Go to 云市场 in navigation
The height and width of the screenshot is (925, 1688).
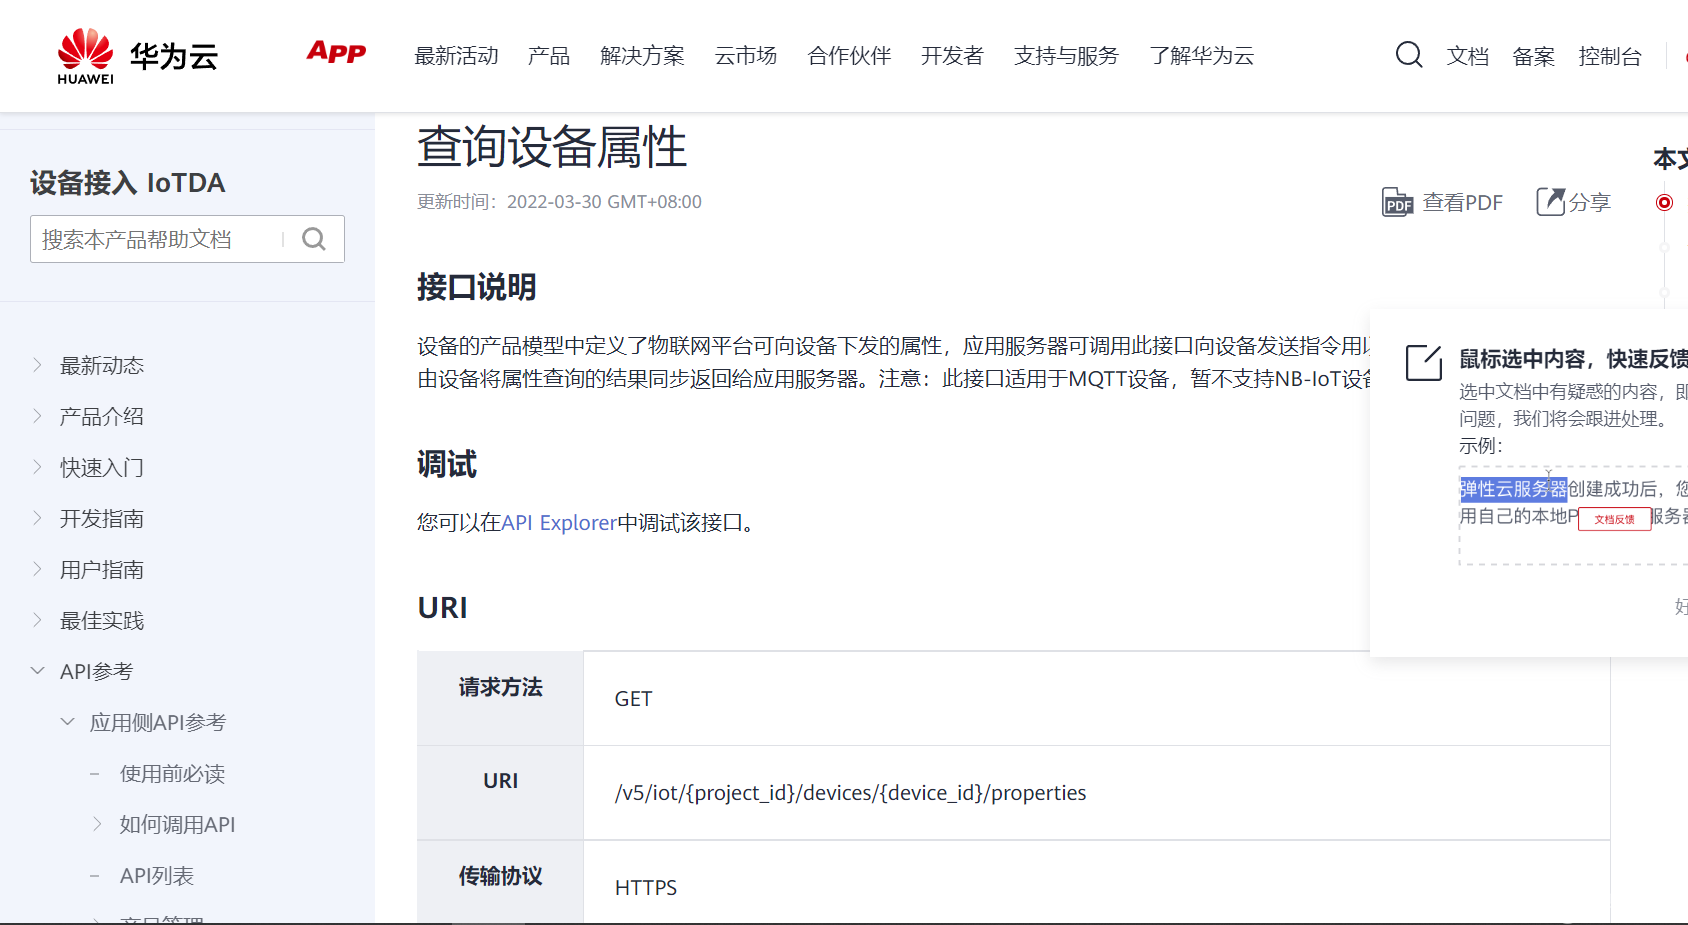[746, 56]
